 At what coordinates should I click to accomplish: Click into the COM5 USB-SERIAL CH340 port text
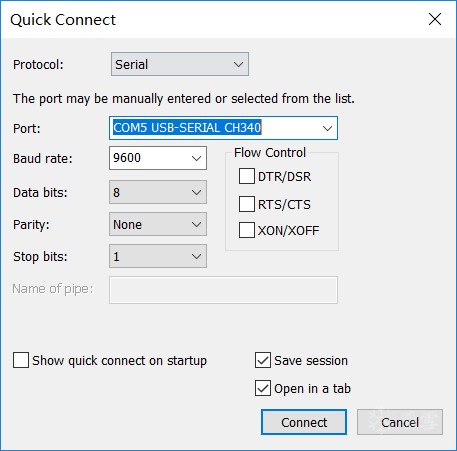click(x=187, y=128)
